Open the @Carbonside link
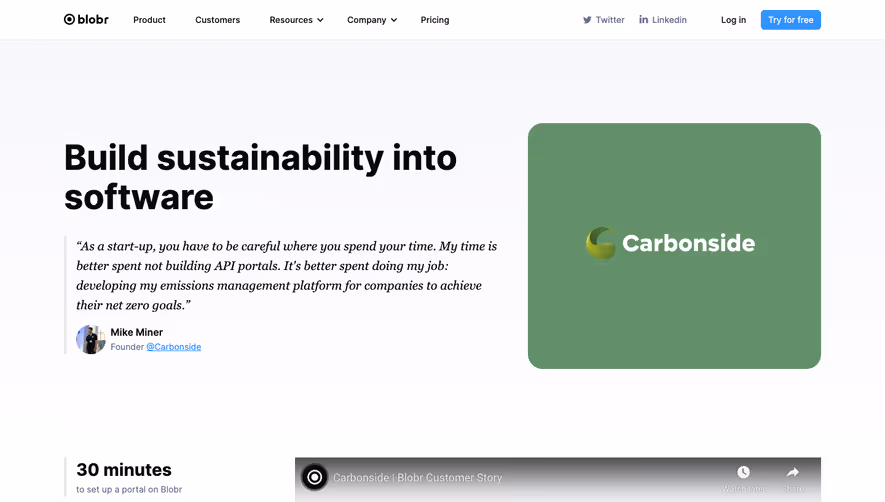The image size is (885, 502). (x=174, y=347)
